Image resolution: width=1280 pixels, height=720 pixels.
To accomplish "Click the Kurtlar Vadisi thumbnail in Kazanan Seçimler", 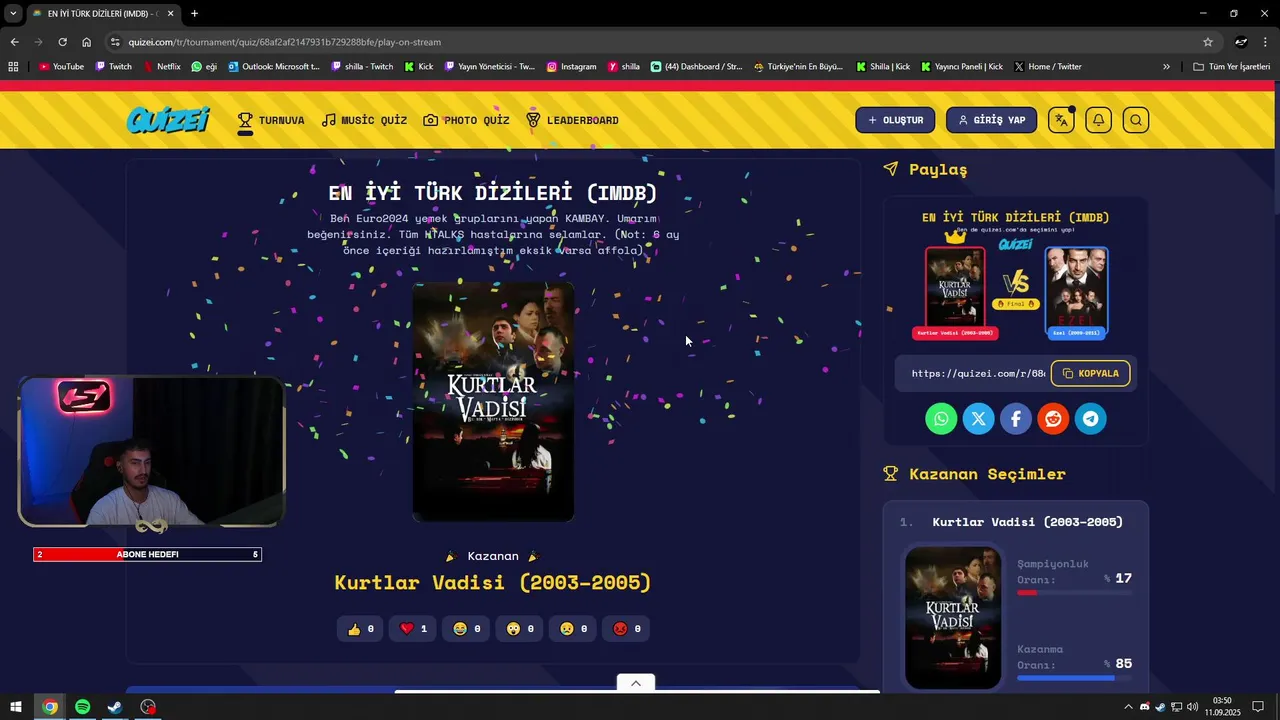I will pyautogui.click(x=952, y=617).
